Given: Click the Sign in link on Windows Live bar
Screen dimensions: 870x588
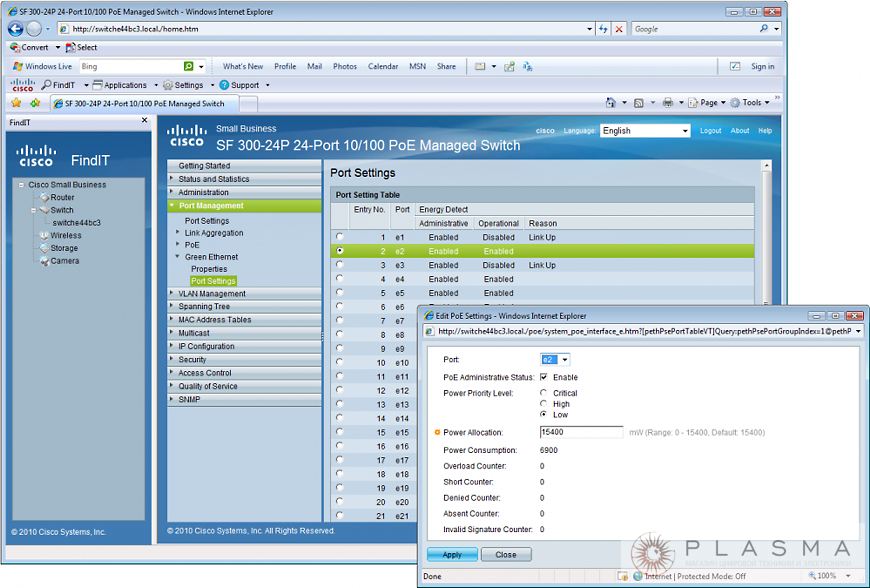Looking at the screenshot, I should click(762, 67).
